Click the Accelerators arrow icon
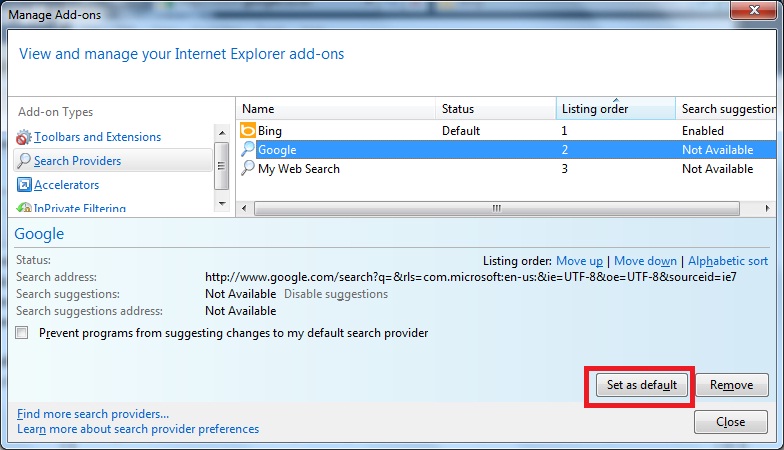784x450 pixels. [24, 184]
